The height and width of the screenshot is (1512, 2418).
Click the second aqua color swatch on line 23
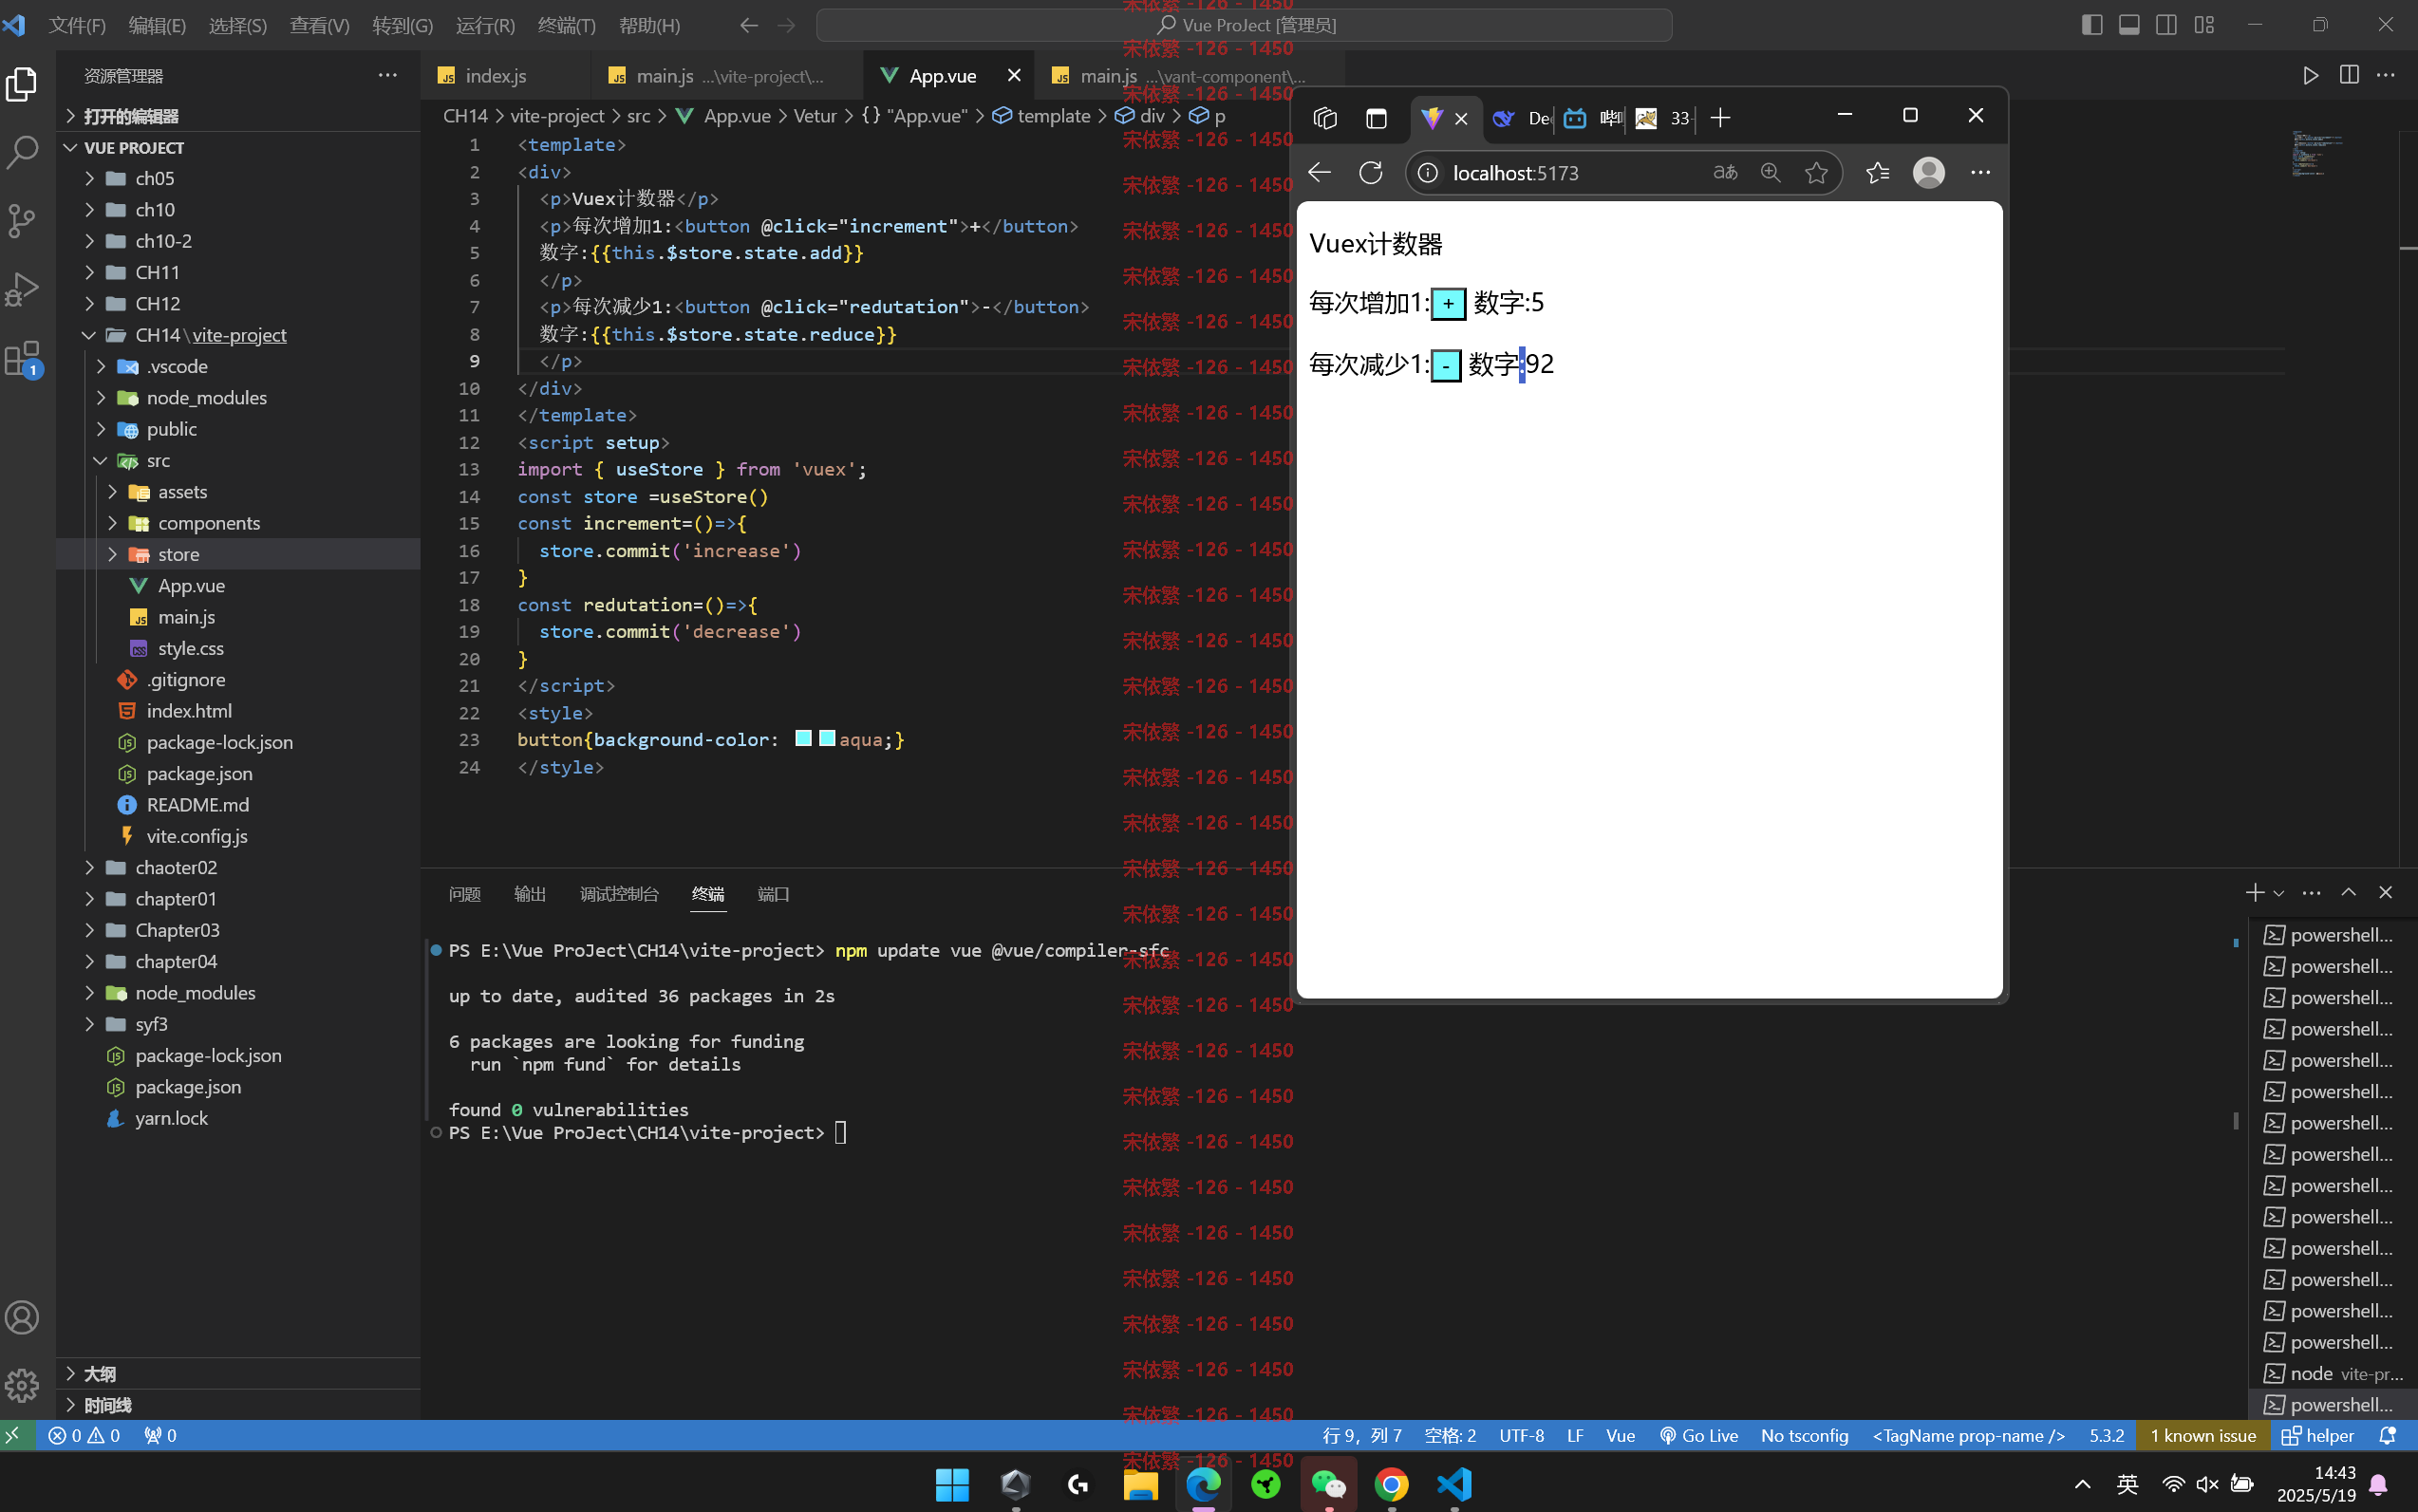pos(827,739)
